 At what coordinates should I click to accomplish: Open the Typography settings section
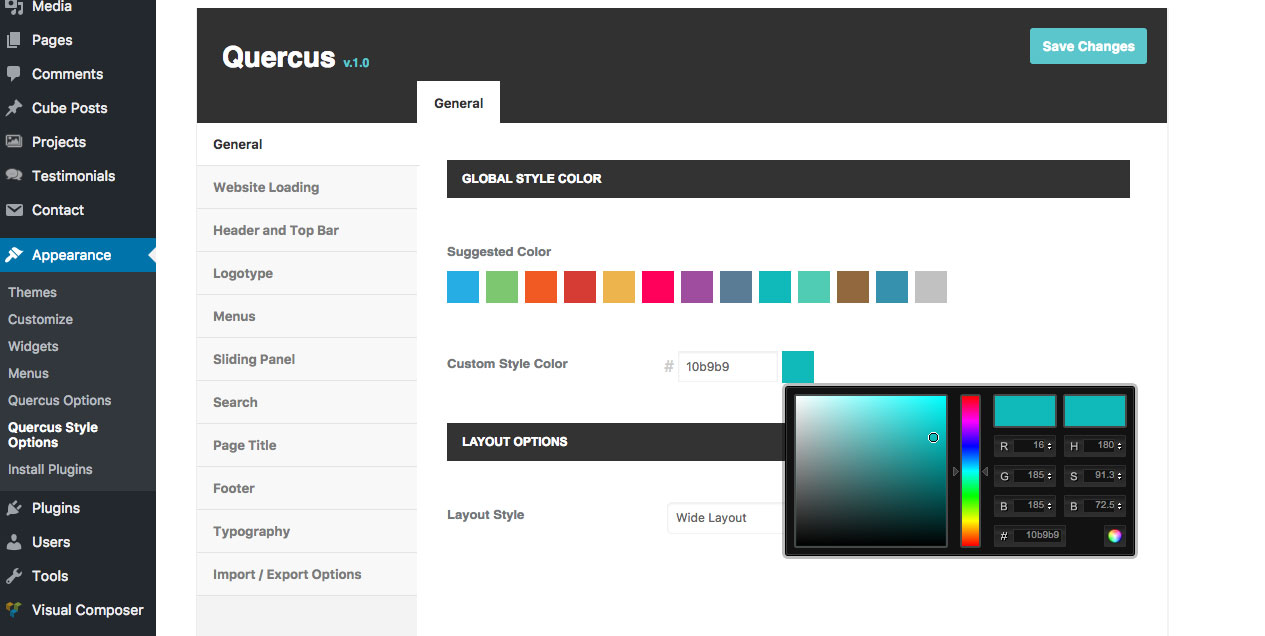click(251, 531)
